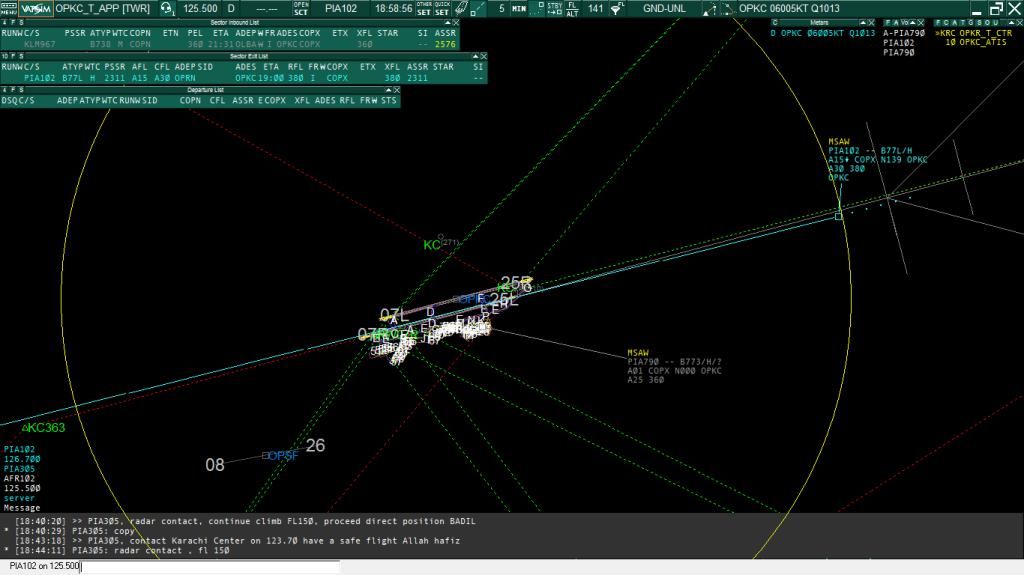Viewport: 1024px width, 575px height.
Task: Open the keyboard menu icon
Action: coord(9,9)
